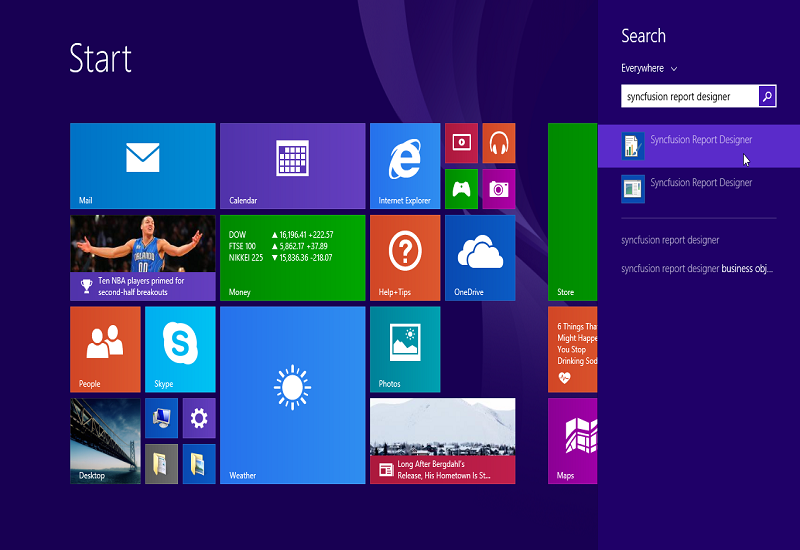
Task: Open the Desktop bridge tile
Action: pyautogui.click(x=105, y=441)
